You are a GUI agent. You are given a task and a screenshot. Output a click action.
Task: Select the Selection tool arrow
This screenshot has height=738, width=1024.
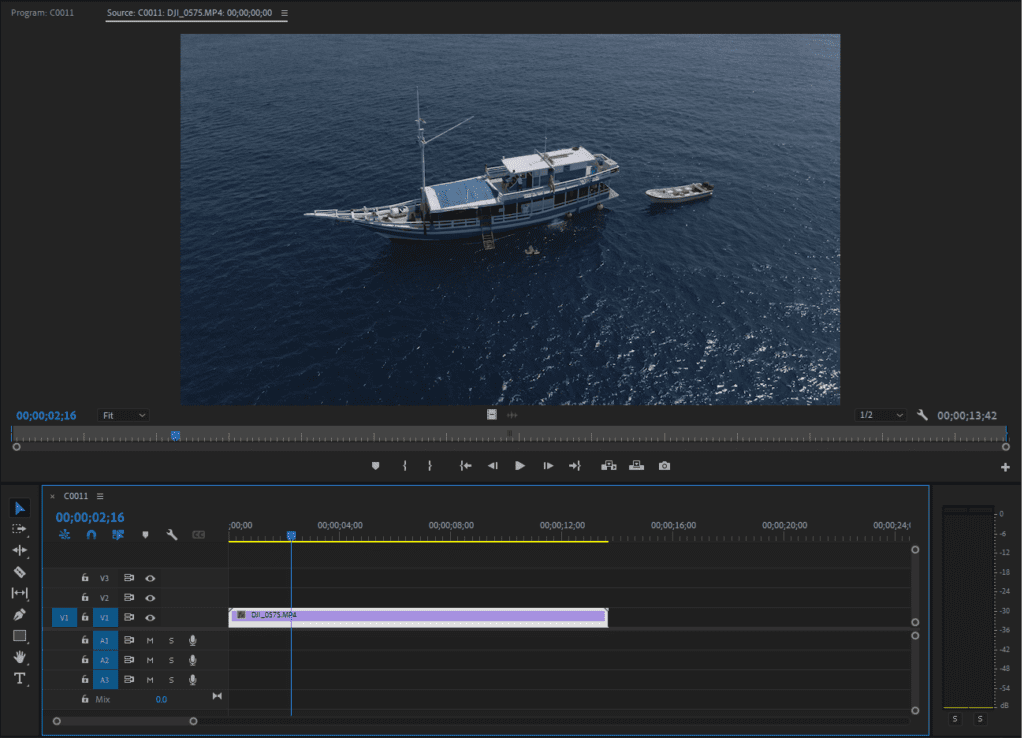point(20,508)
